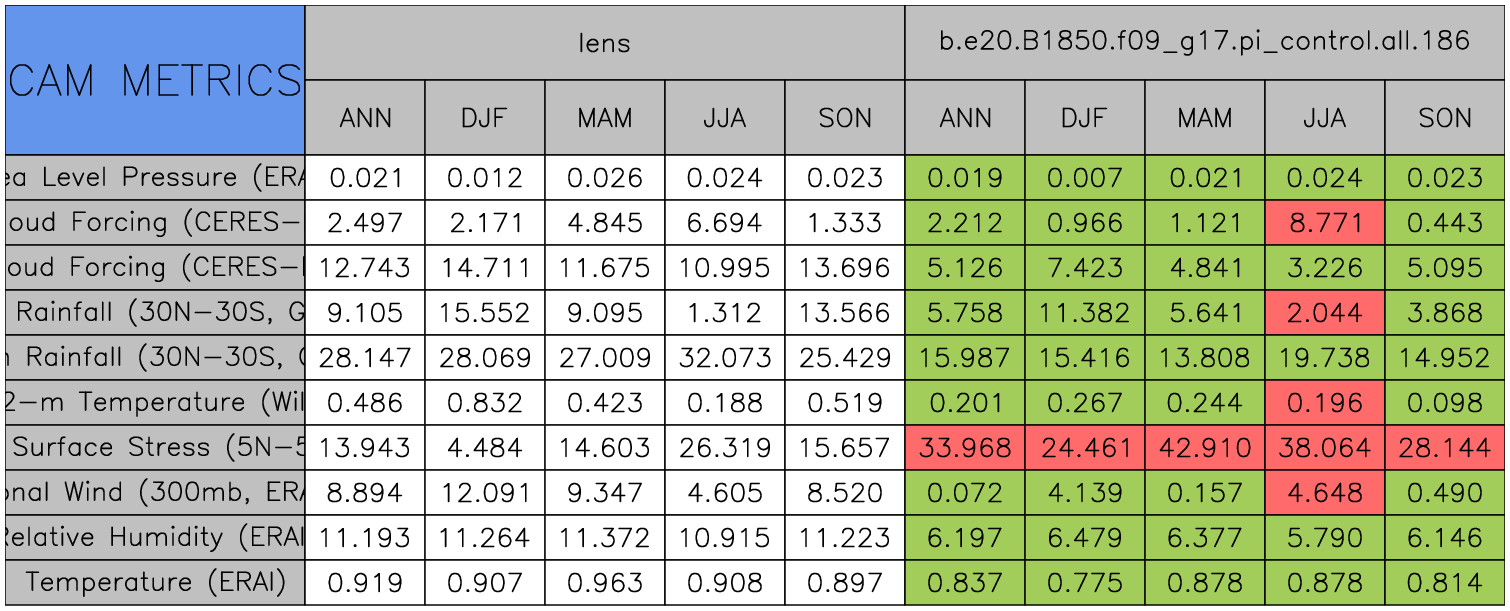Image resolution: width=1510 pixels, height=611 pixels.
Task: Click the Zonal Wind 300mb row label
Action: click(x=155, y=492)
